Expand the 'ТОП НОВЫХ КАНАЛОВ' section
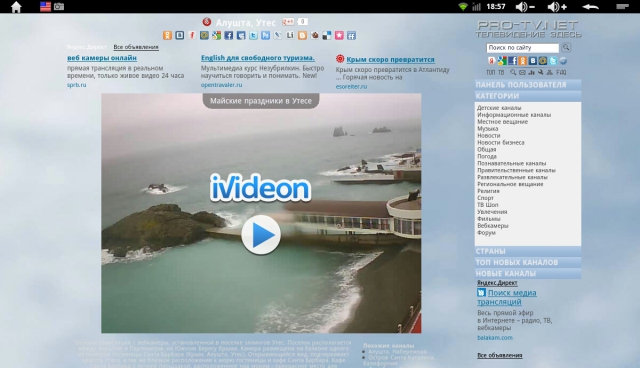640x368 pixels. [x=528, y=262]
